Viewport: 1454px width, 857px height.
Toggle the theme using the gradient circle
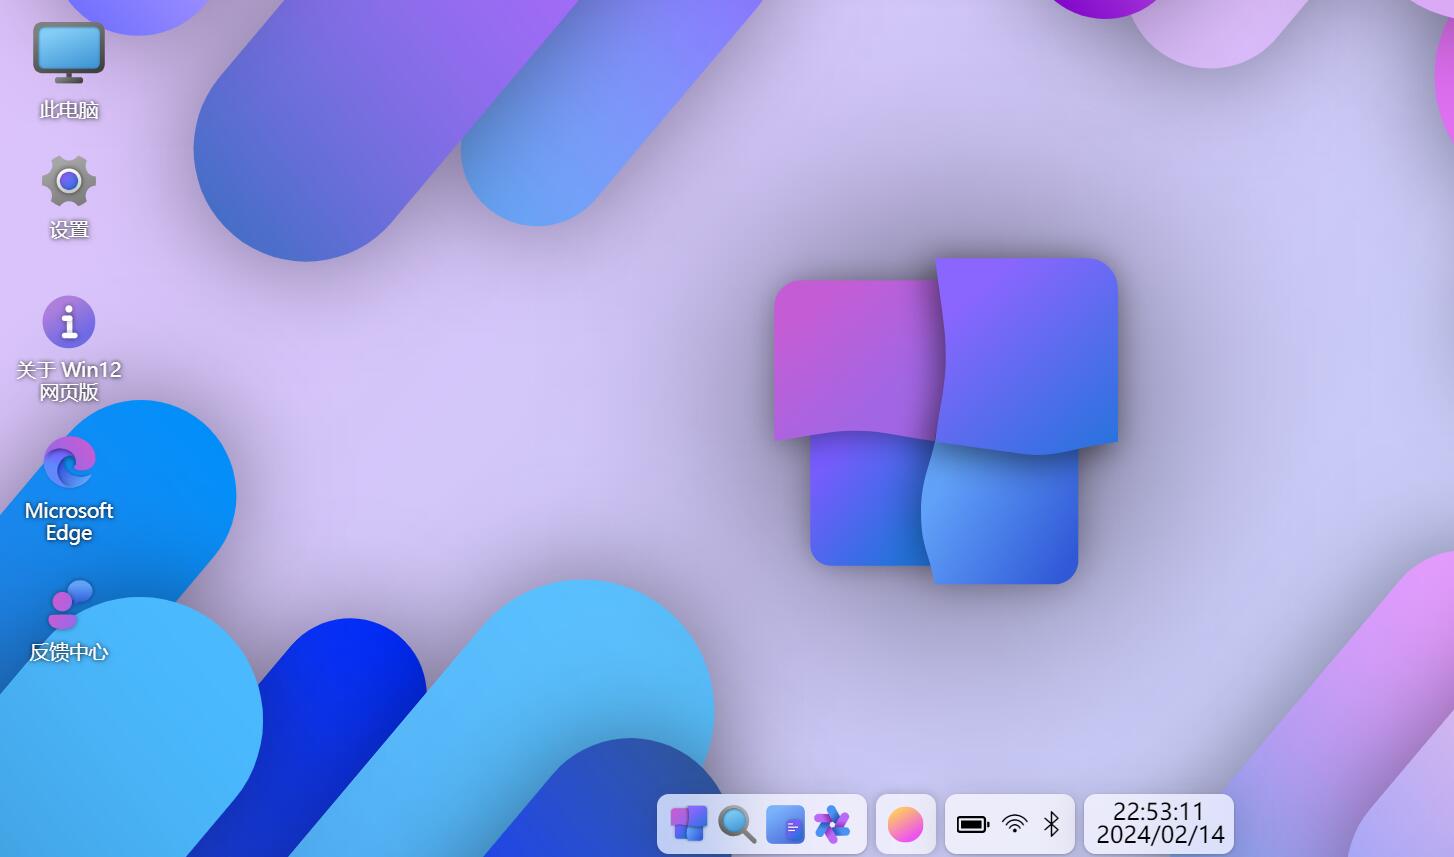[905, 824]
